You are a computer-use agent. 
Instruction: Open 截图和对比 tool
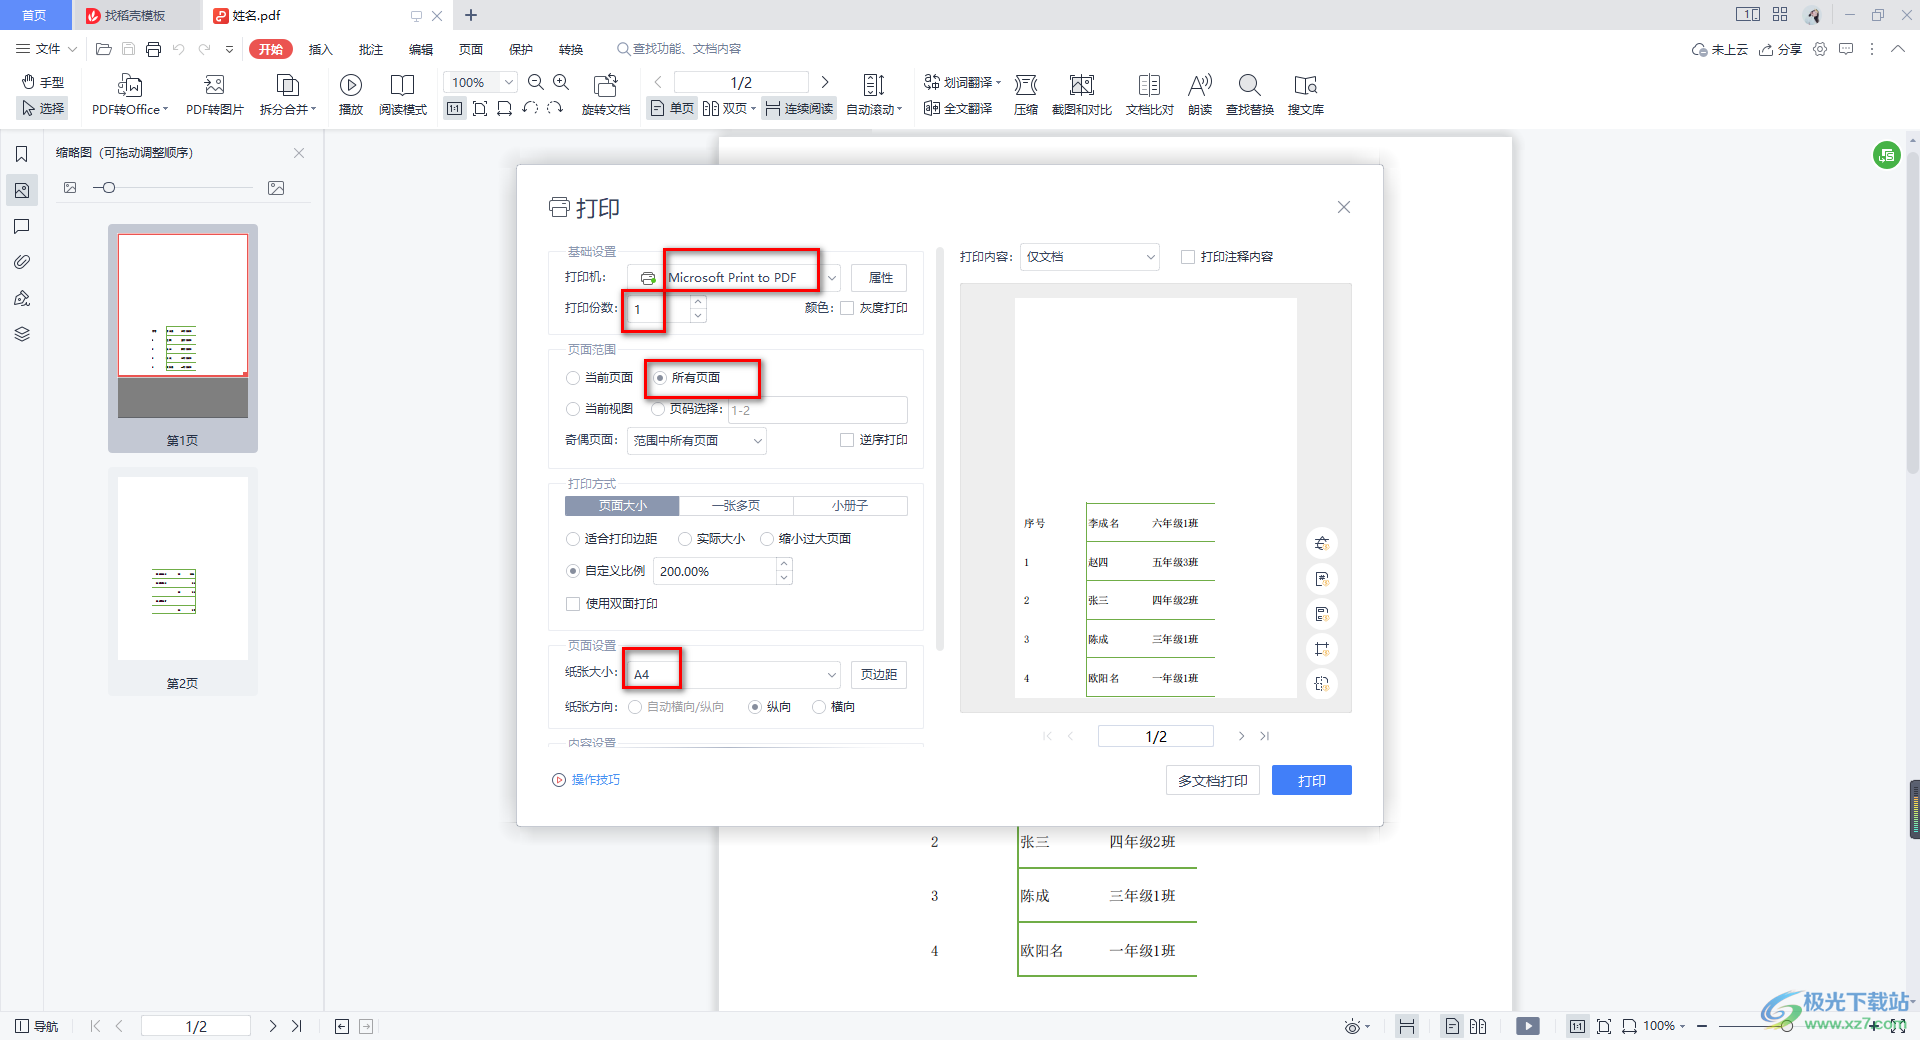tap(1082, 94)
